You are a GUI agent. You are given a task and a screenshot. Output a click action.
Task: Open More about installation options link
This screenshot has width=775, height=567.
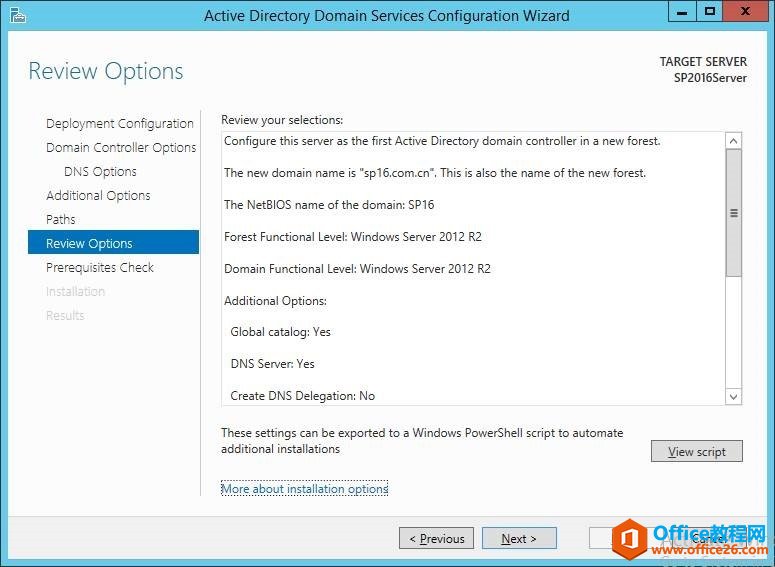click(304, 489)
